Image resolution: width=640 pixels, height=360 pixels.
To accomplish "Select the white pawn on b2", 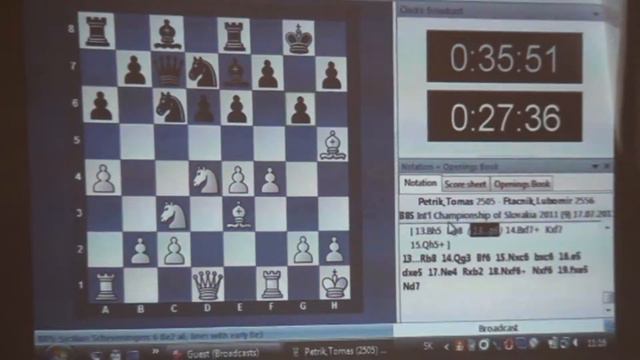I will pos(140,251).
